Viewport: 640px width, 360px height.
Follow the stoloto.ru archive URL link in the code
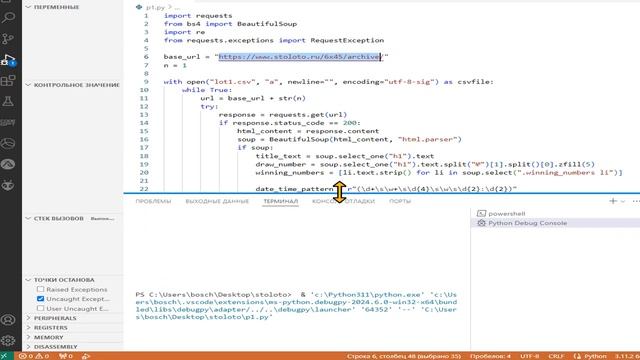(300, 57)
